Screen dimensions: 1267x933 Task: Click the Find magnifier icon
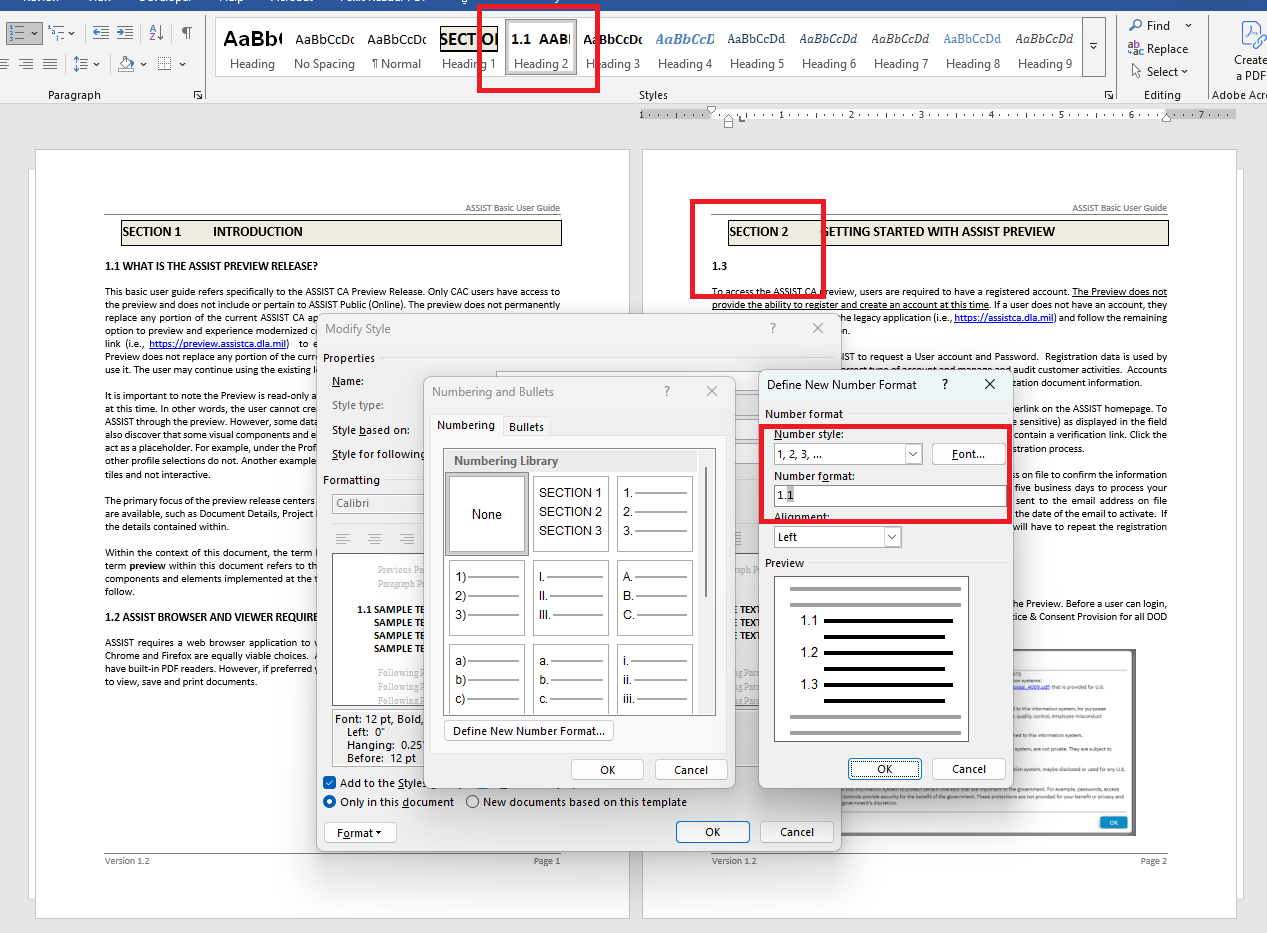click(x=1134, y=24)
